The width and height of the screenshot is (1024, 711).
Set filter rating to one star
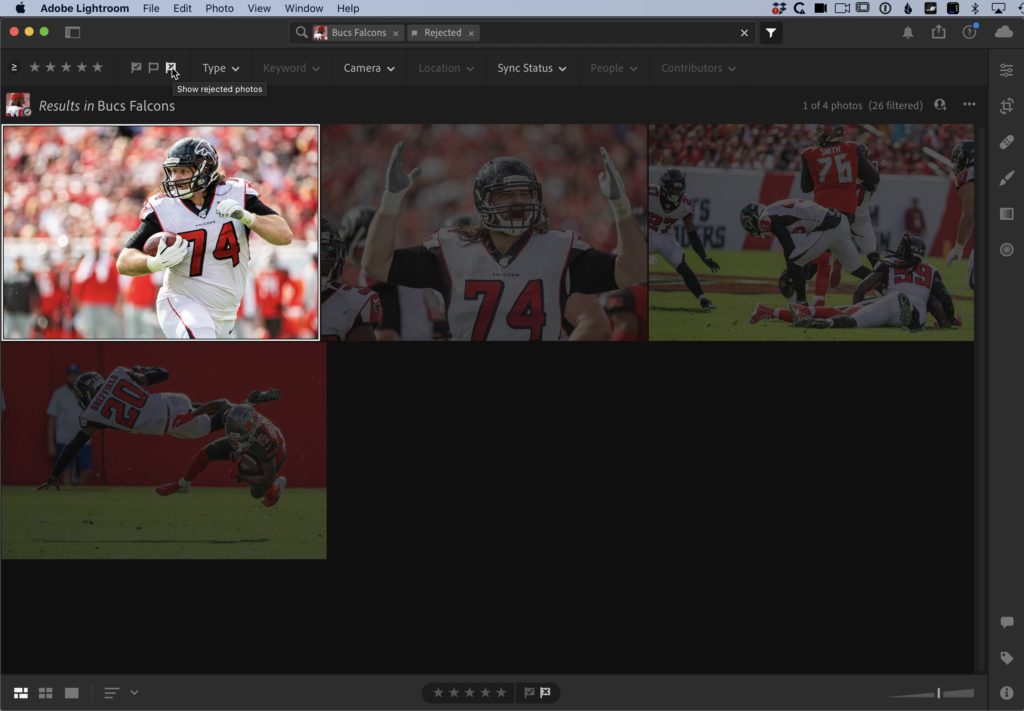[35, 67]
